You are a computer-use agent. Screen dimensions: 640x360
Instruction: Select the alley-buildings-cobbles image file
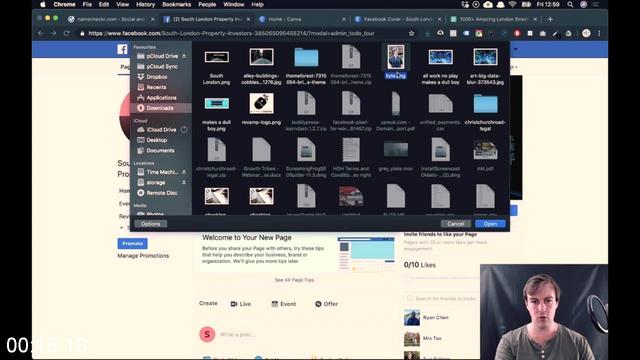261,65
